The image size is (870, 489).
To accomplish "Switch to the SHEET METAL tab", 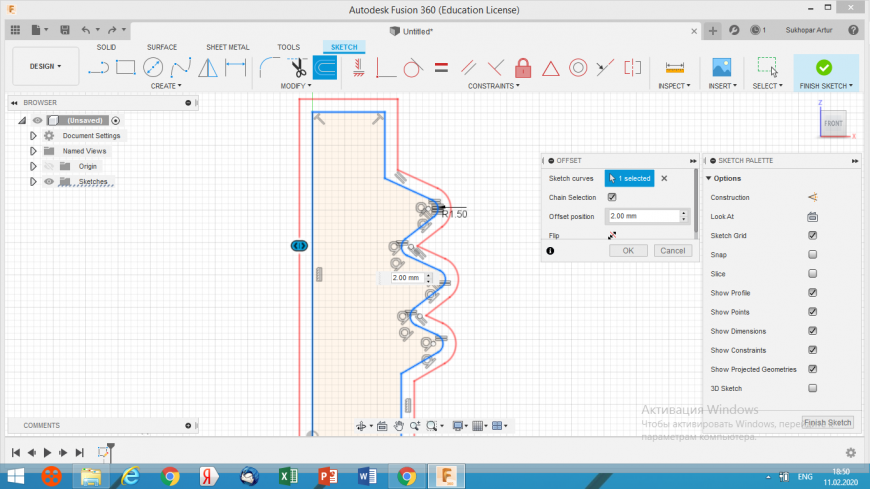I will 227,47.
